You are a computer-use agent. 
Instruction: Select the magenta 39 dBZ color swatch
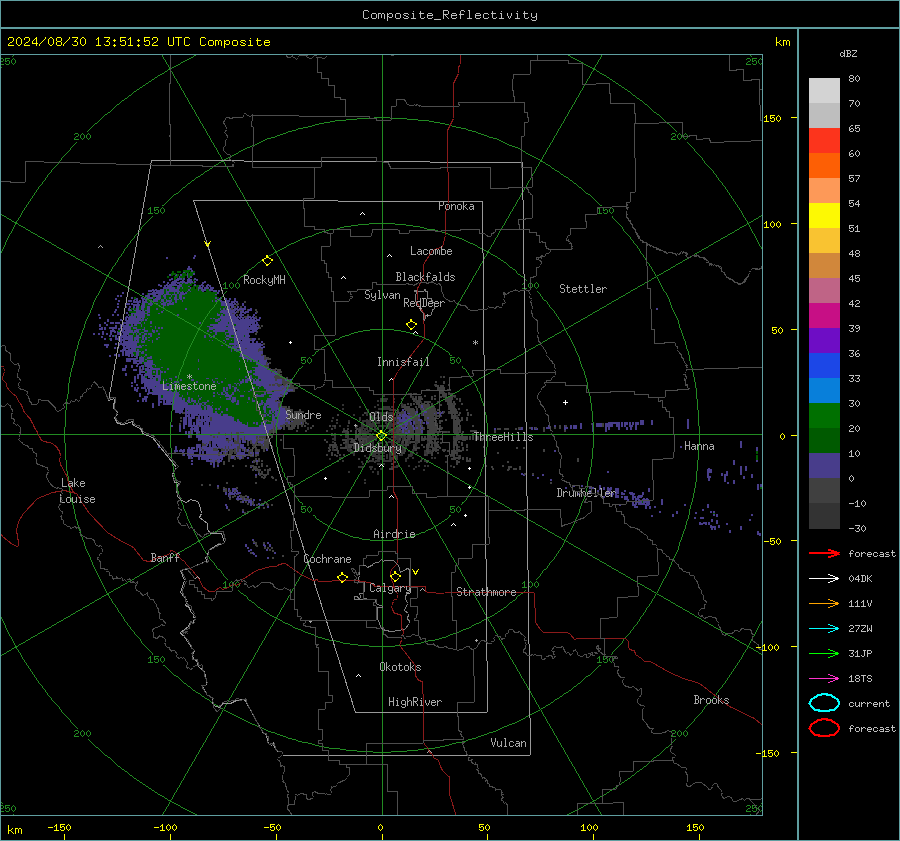[824, 316]
